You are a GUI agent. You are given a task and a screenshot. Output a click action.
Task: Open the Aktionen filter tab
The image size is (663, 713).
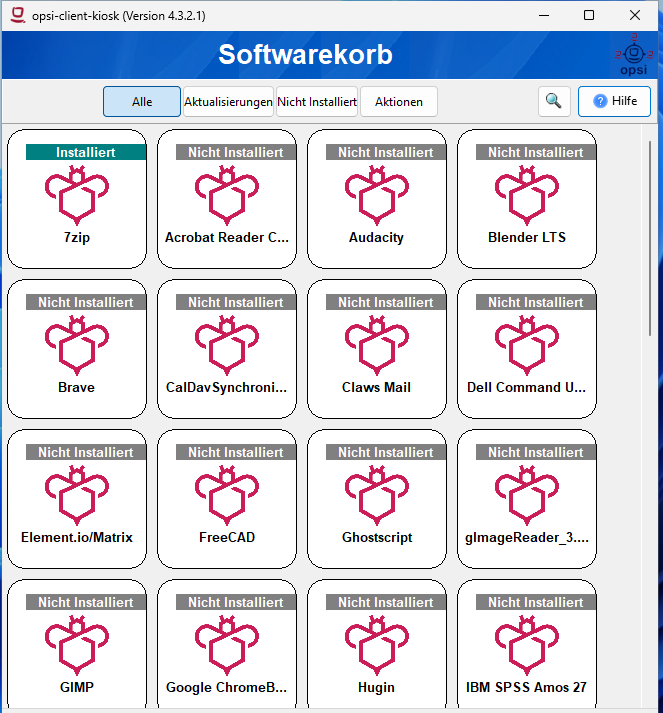click(399, 101)
